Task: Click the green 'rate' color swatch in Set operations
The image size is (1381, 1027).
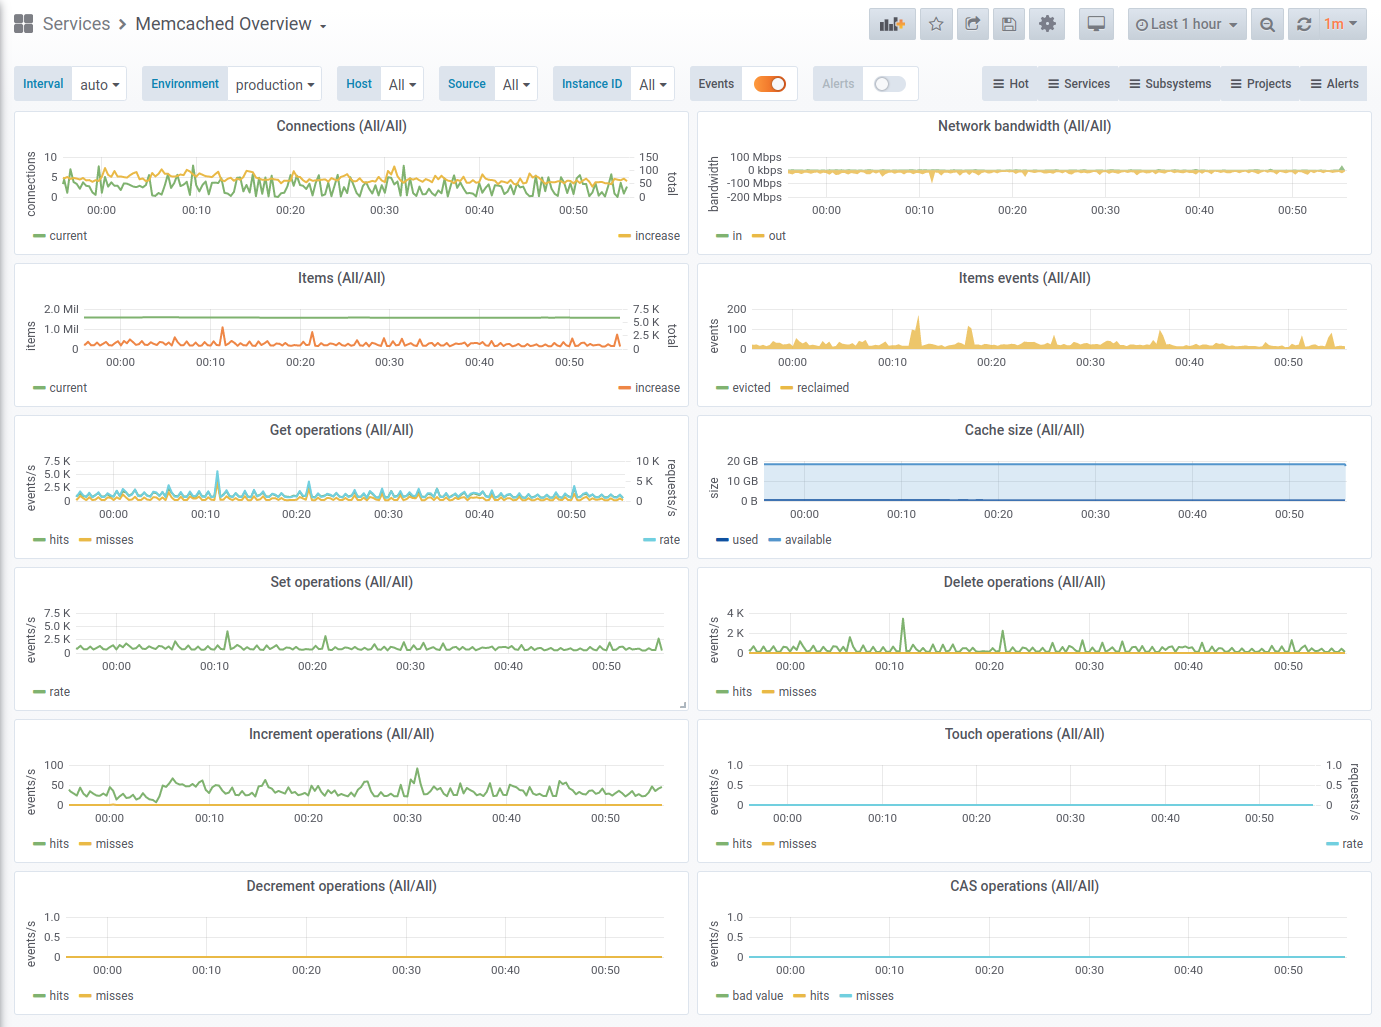Action: [39, 692]
